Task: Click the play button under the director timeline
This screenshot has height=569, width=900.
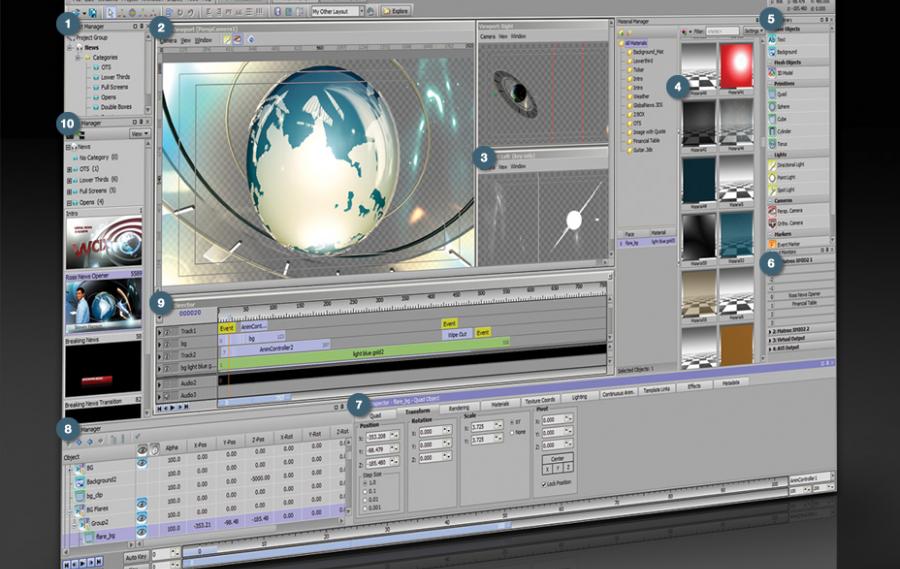Action: tap(173, 408)
